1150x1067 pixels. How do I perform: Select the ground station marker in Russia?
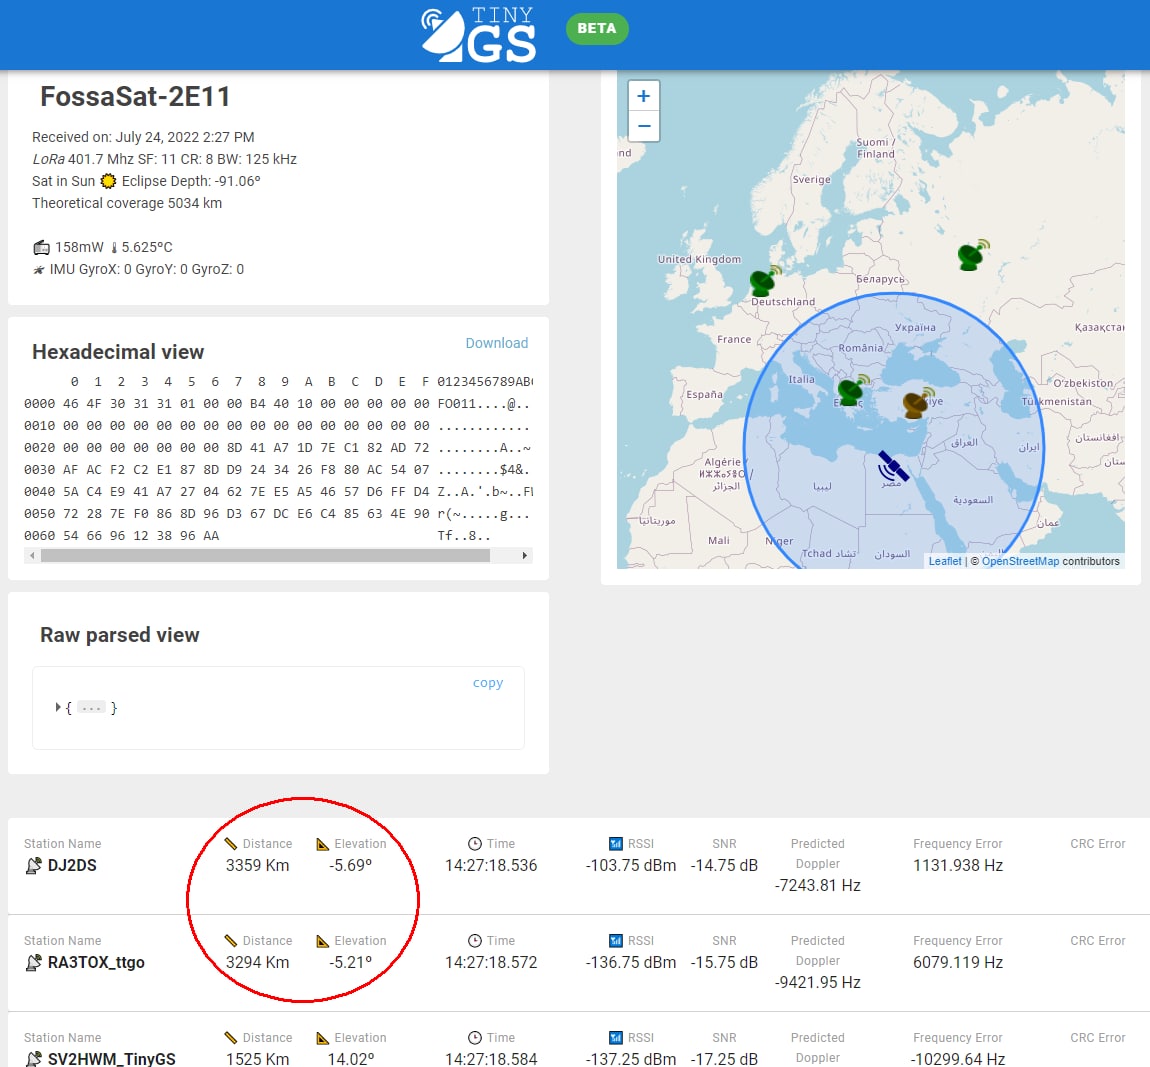[972, 256]
